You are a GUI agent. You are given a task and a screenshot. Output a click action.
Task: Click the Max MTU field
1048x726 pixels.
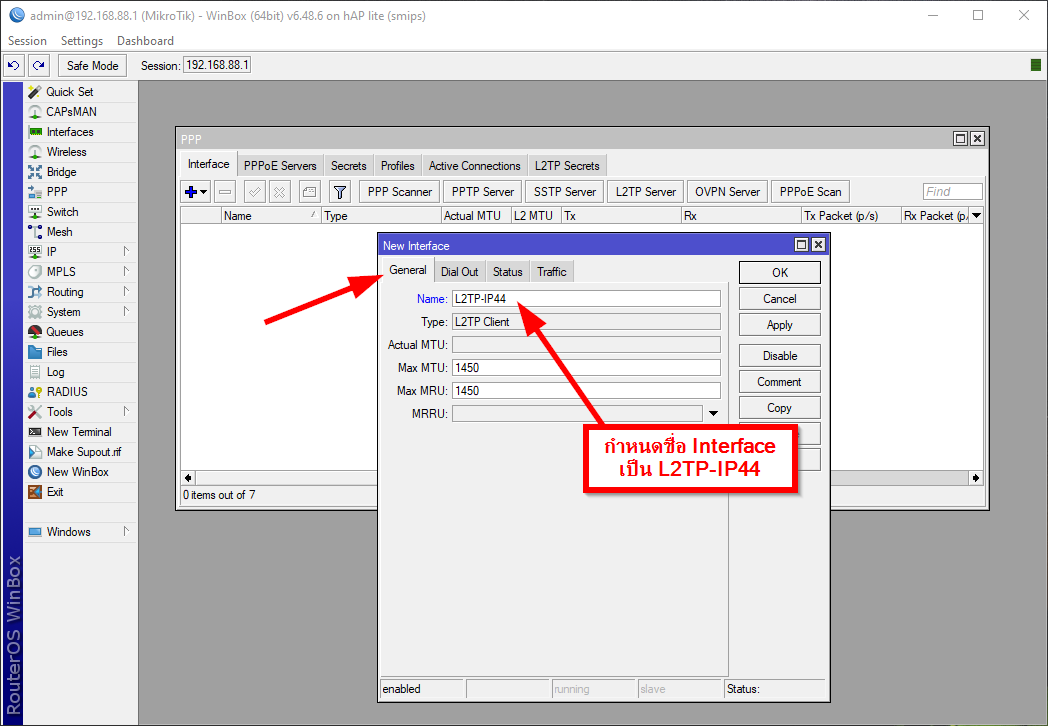[x=586, y=368]
